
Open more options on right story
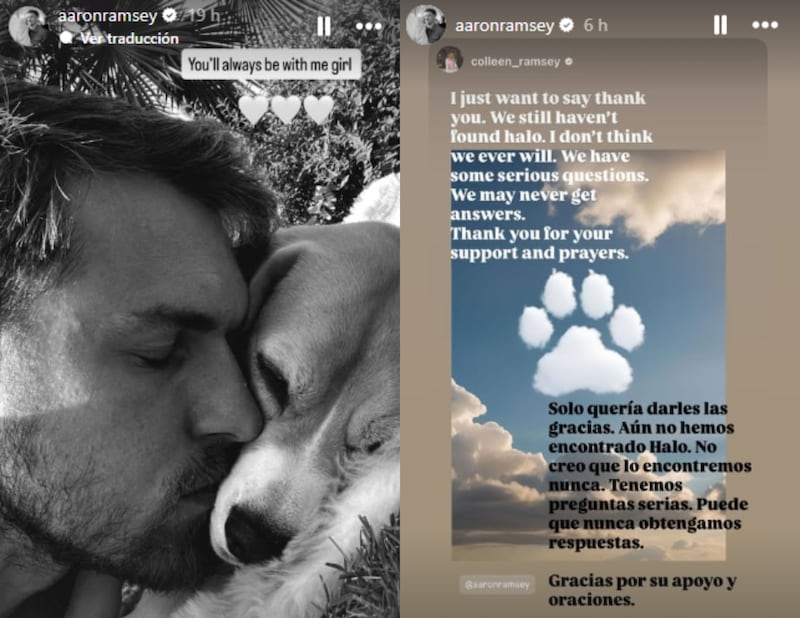click(x=765, y=25)
